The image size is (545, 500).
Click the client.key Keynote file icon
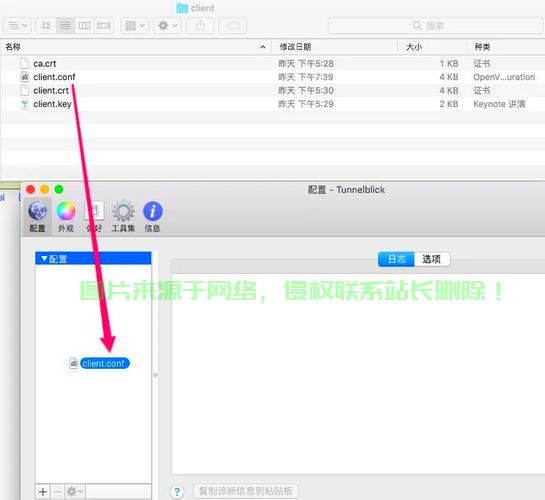(x=25, y=104)
